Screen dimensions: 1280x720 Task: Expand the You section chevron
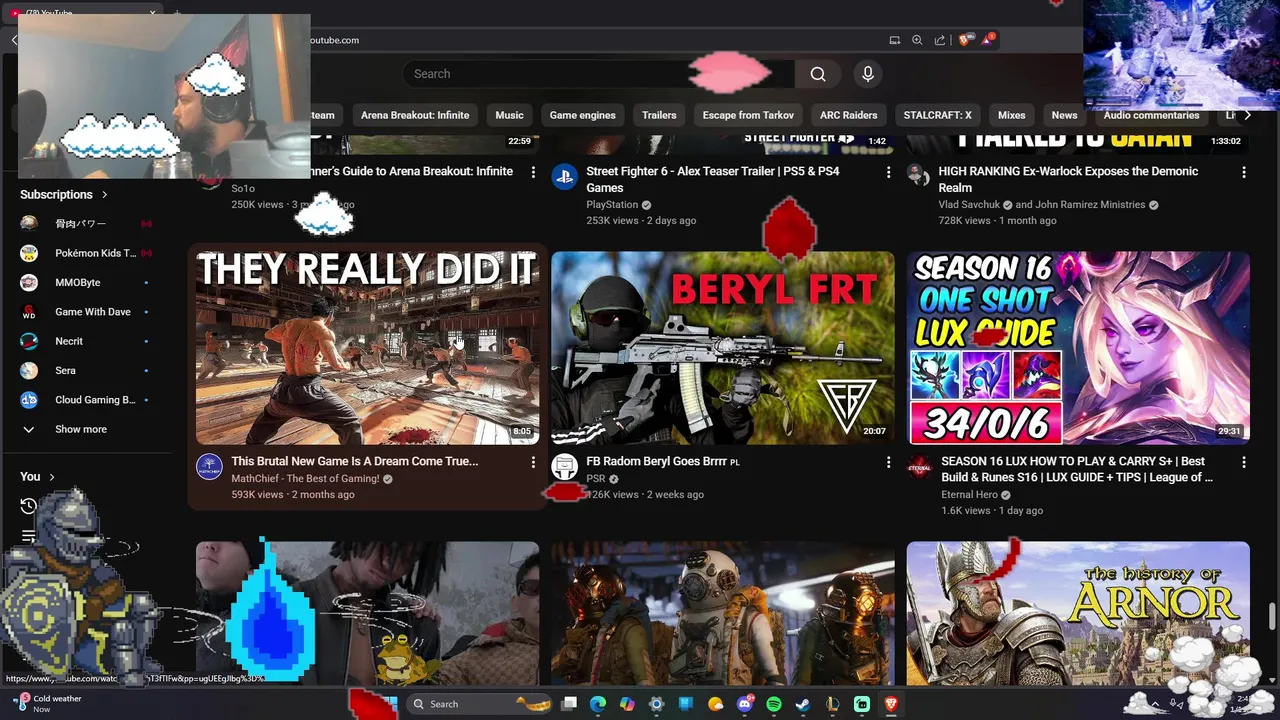(x=52, y=477)
